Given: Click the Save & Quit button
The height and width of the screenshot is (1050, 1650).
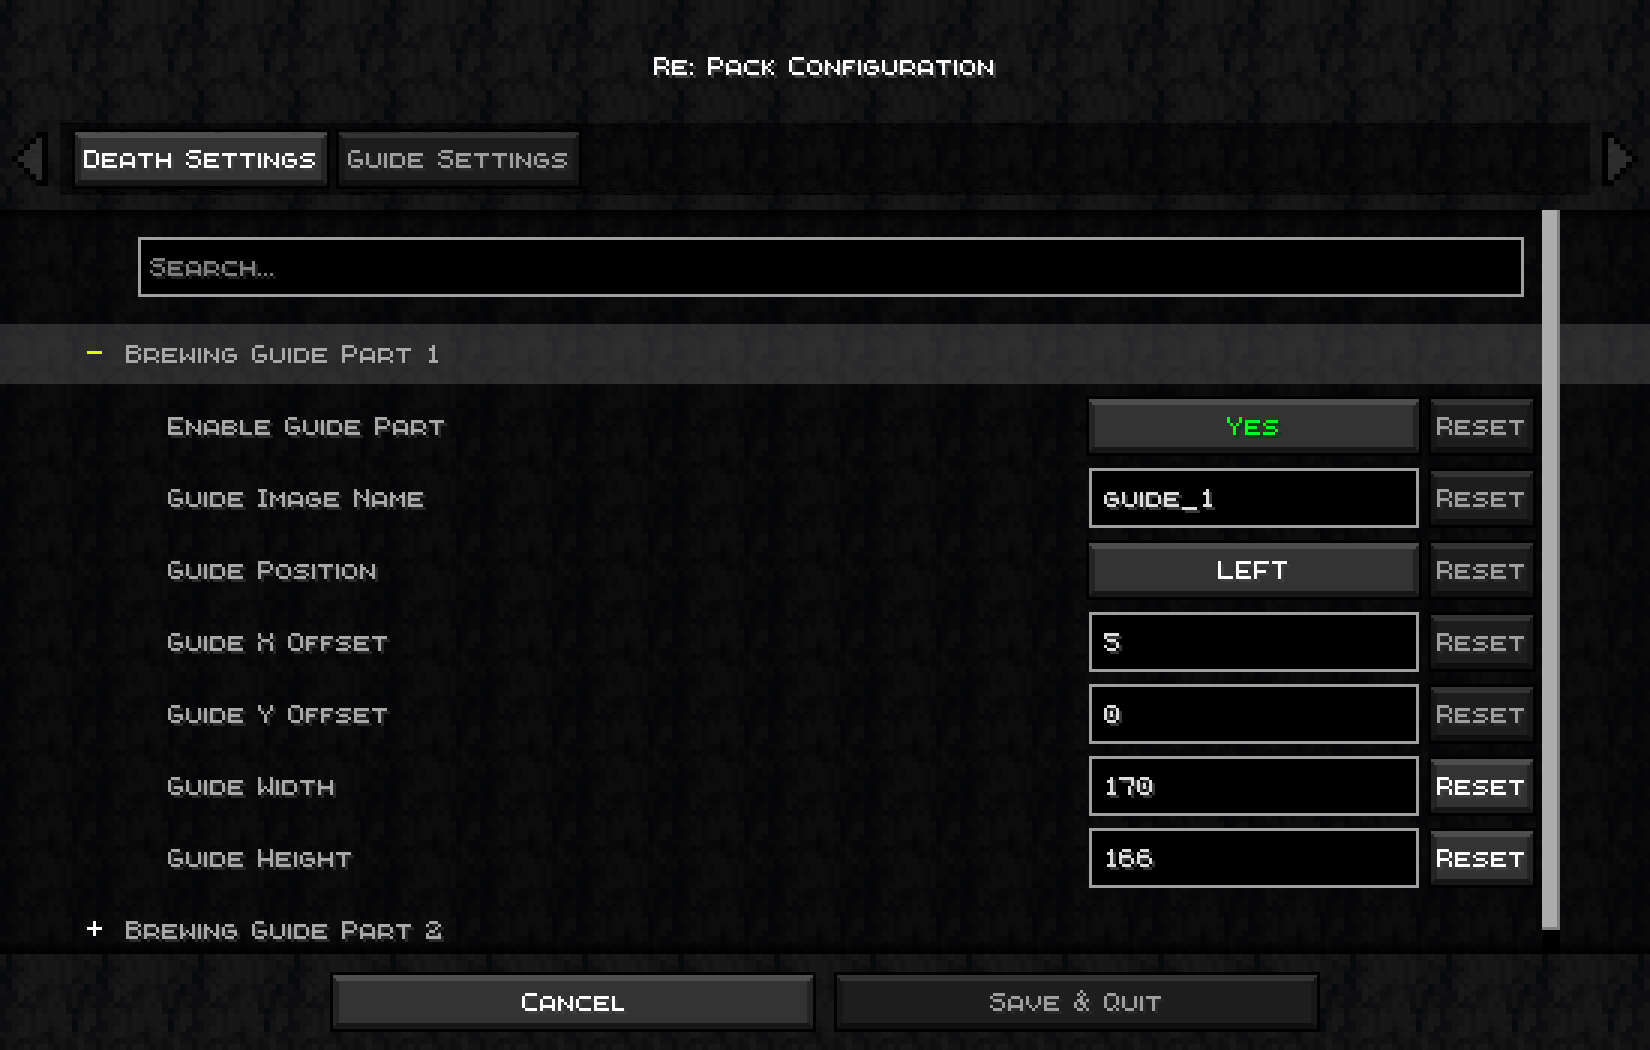Looking at the screenshot, I should (x=1076, y=1002).
